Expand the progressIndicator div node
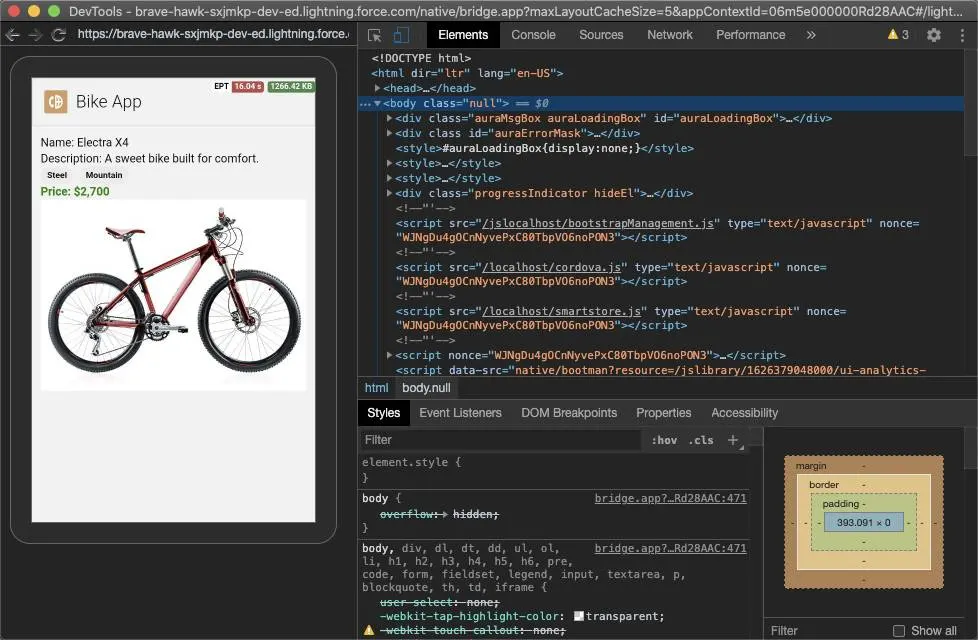Image resolution: width=978 pixels, height=640 pixels. tap(389, 193)
